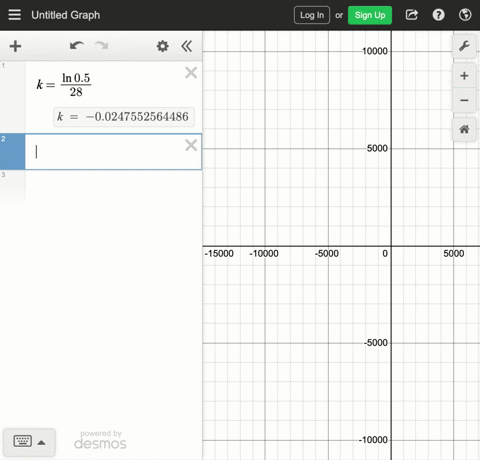The height and width of the screenshot is (460, 480).
Task: Focus the empty expression 2 field
Action: point(113,152)
